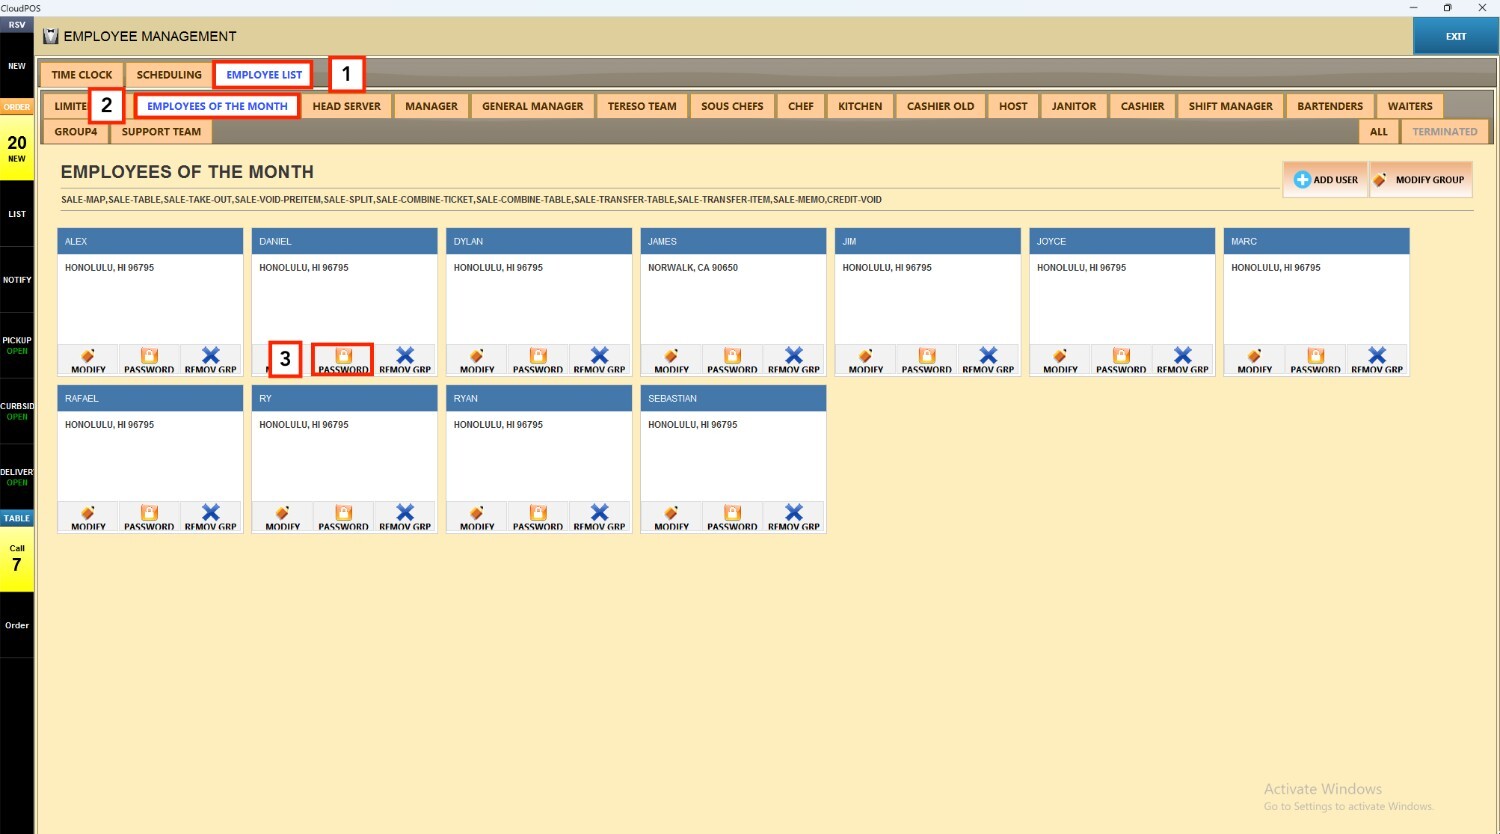Switch to the Scheduling tab
The width and height of the screenshot is (1500, 834).
click(169, 75)
